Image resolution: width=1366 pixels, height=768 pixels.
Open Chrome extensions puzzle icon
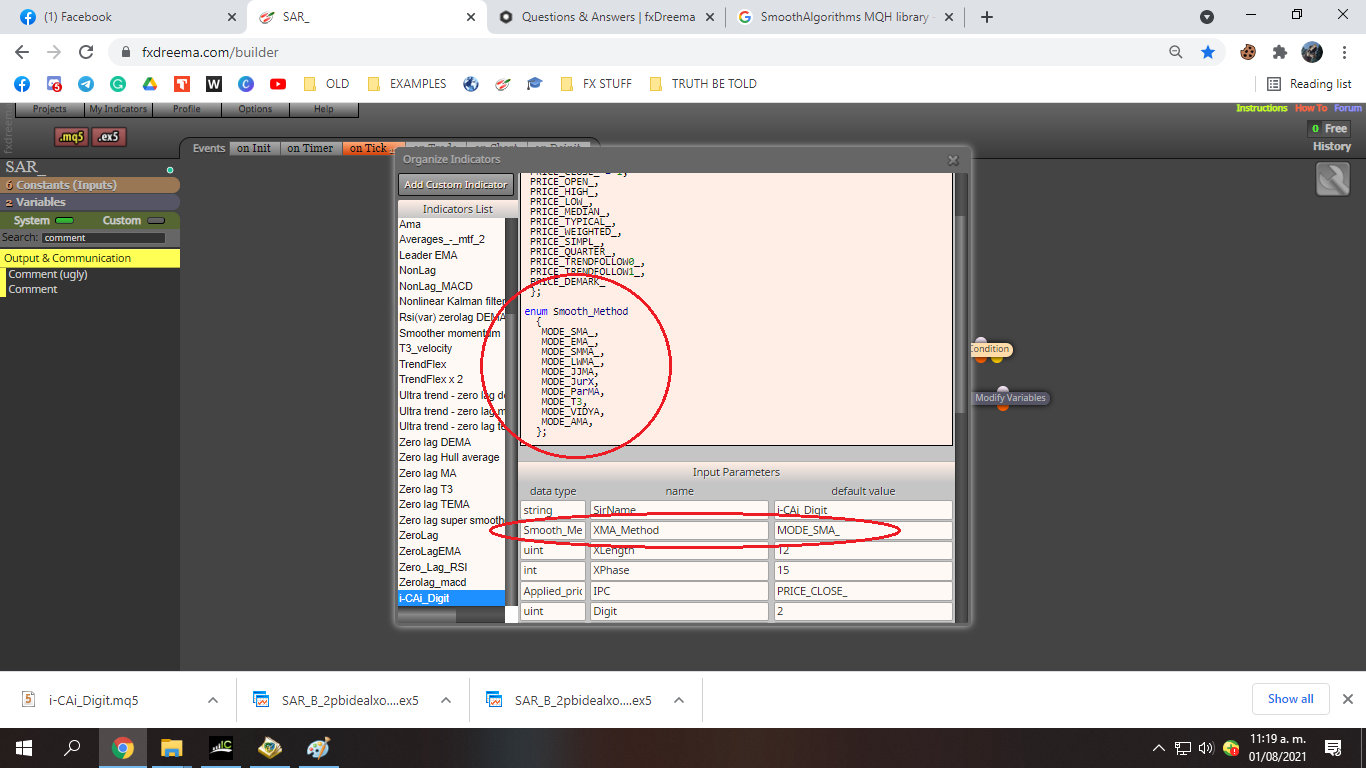point(1279,52)
